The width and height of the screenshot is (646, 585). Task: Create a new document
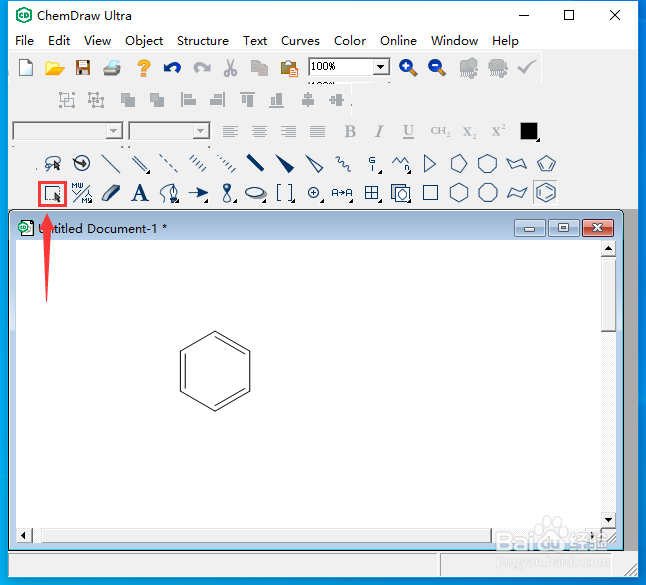click(26, 68)
